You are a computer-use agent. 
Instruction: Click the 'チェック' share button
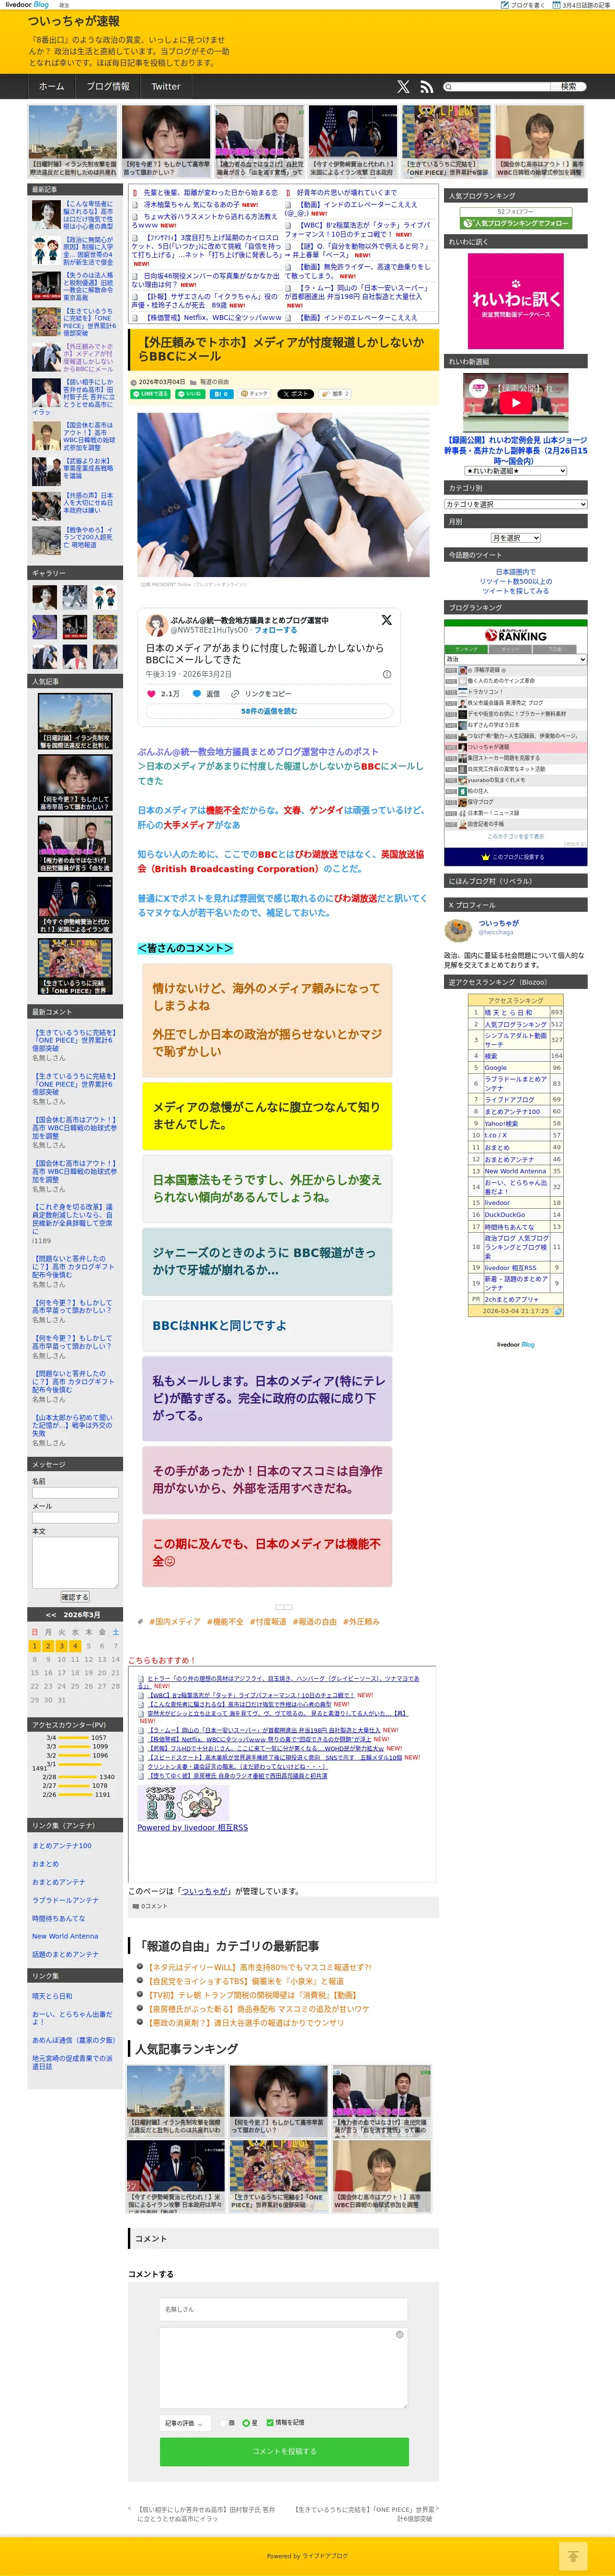click(x=255, y=394)
